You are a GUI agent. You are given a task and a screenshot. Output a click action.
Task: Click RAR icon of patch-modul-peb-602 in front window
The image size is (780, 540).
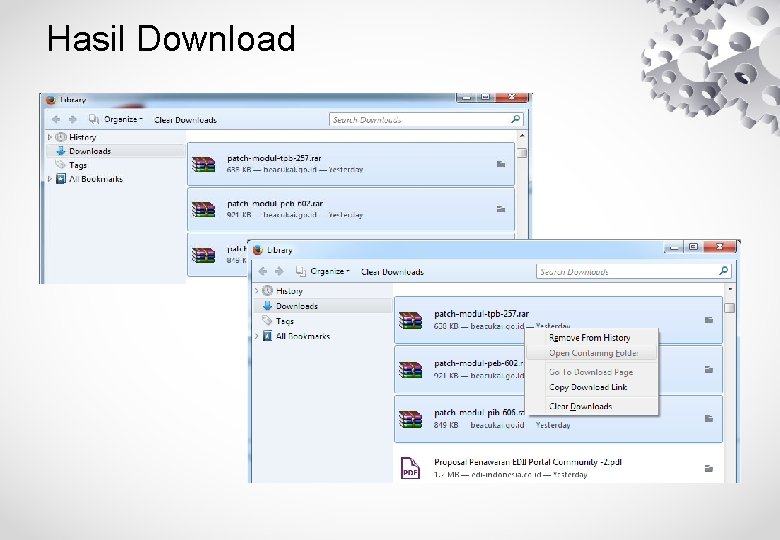point(410,369)
